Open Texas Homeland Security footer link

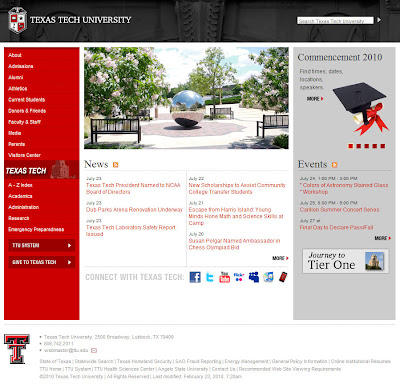144,361
